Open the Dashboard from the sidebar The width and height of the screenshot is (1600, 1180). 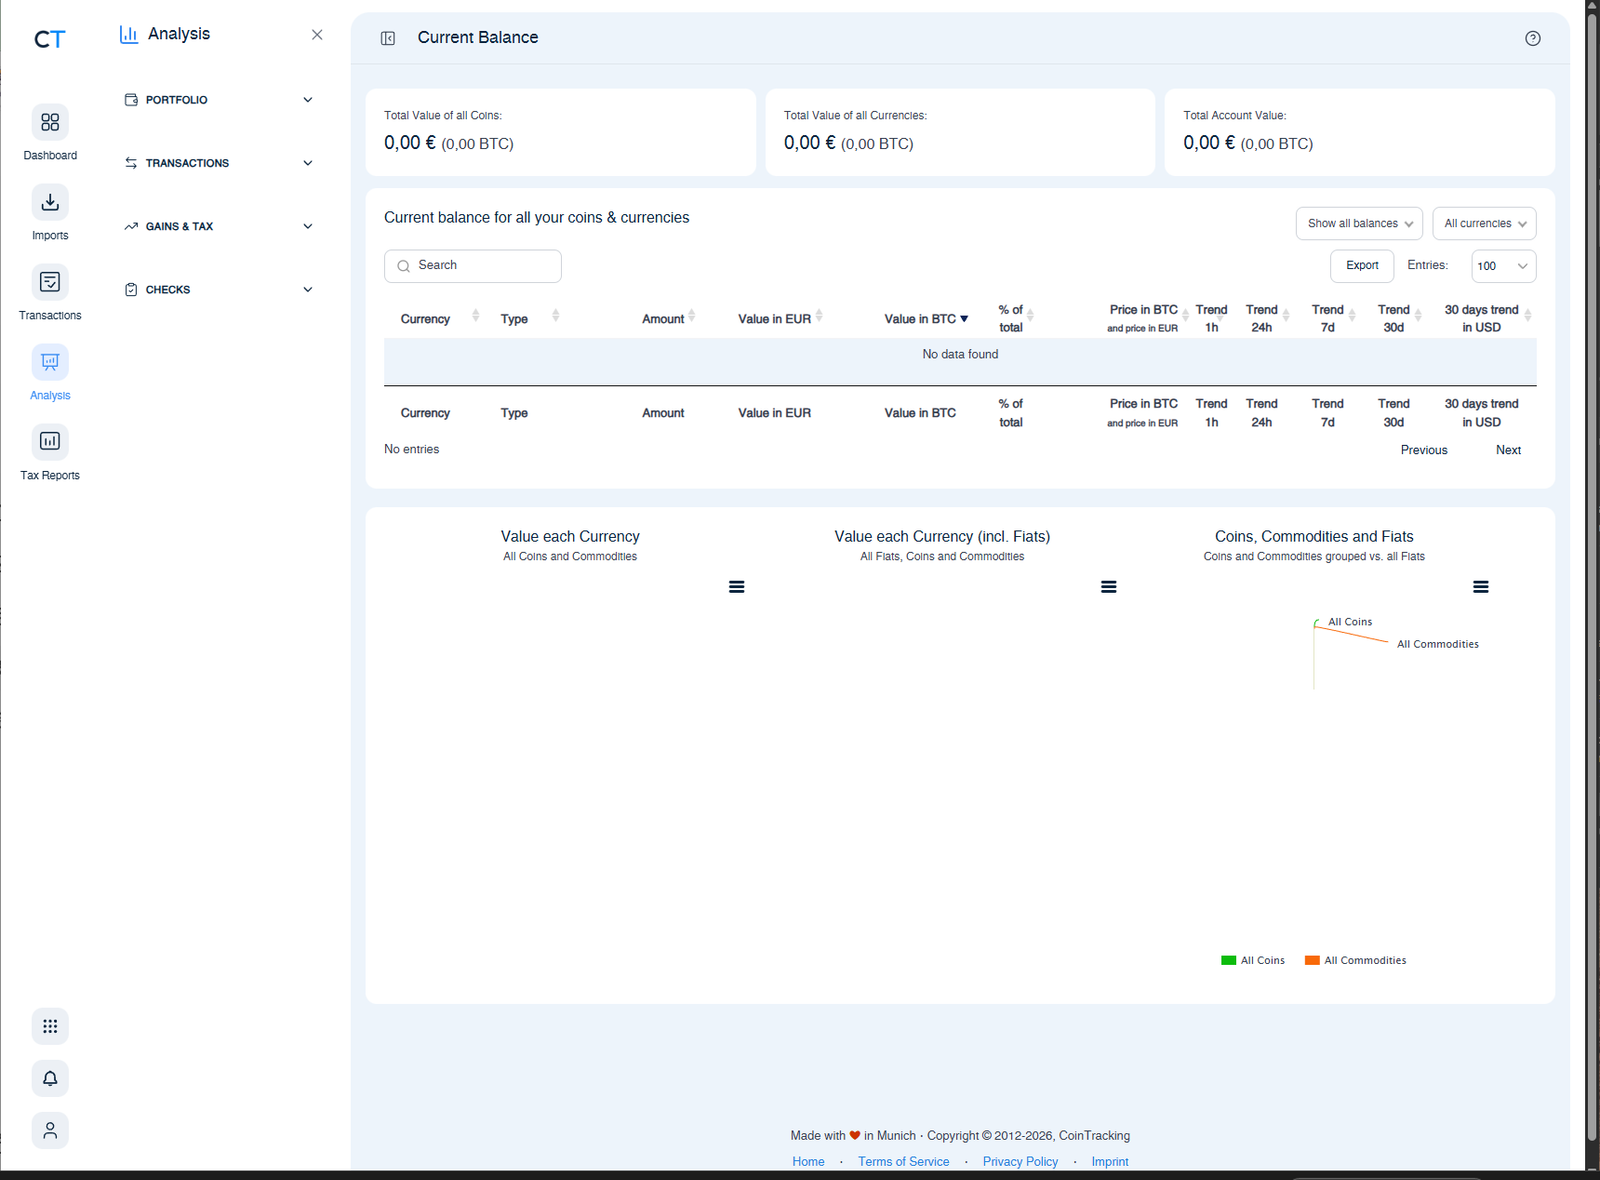50,132
